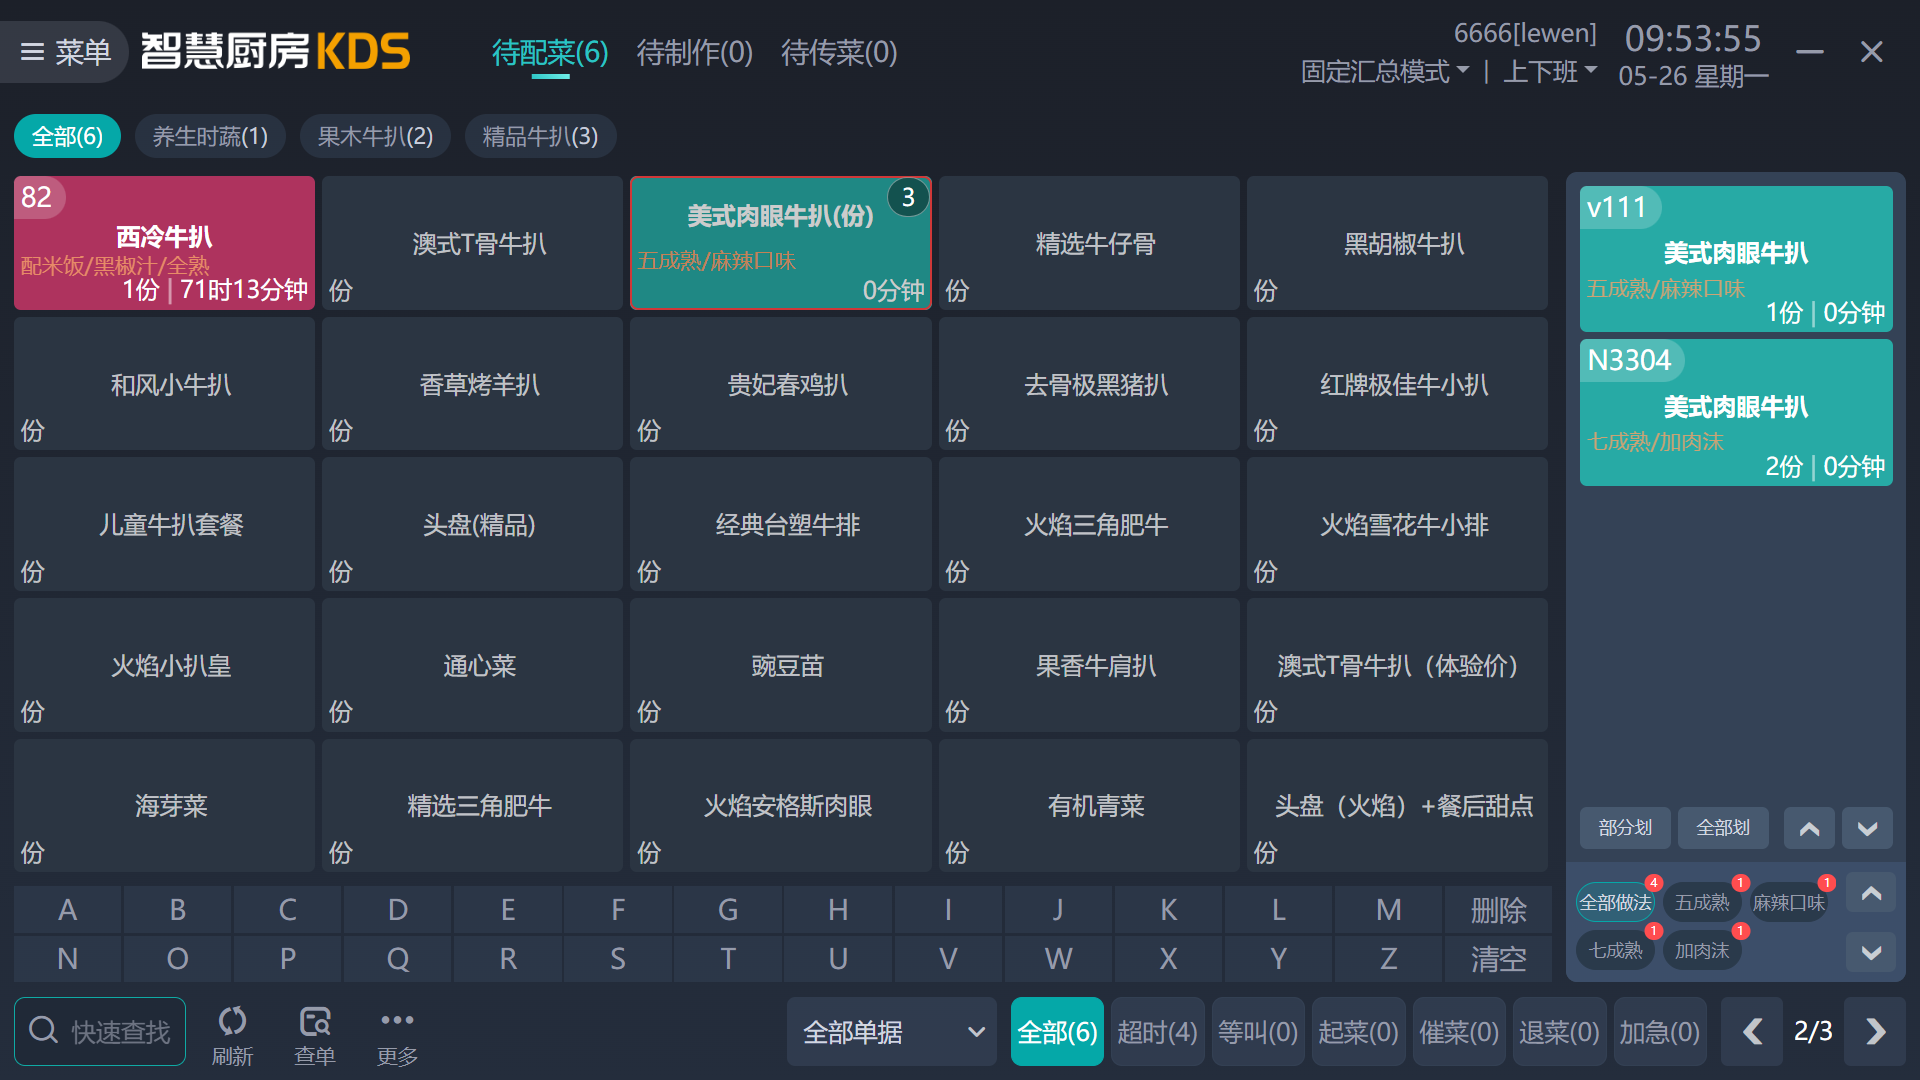
Task: Toggle the 麻辣口味 filter chip
Action: pos(1789,902)
